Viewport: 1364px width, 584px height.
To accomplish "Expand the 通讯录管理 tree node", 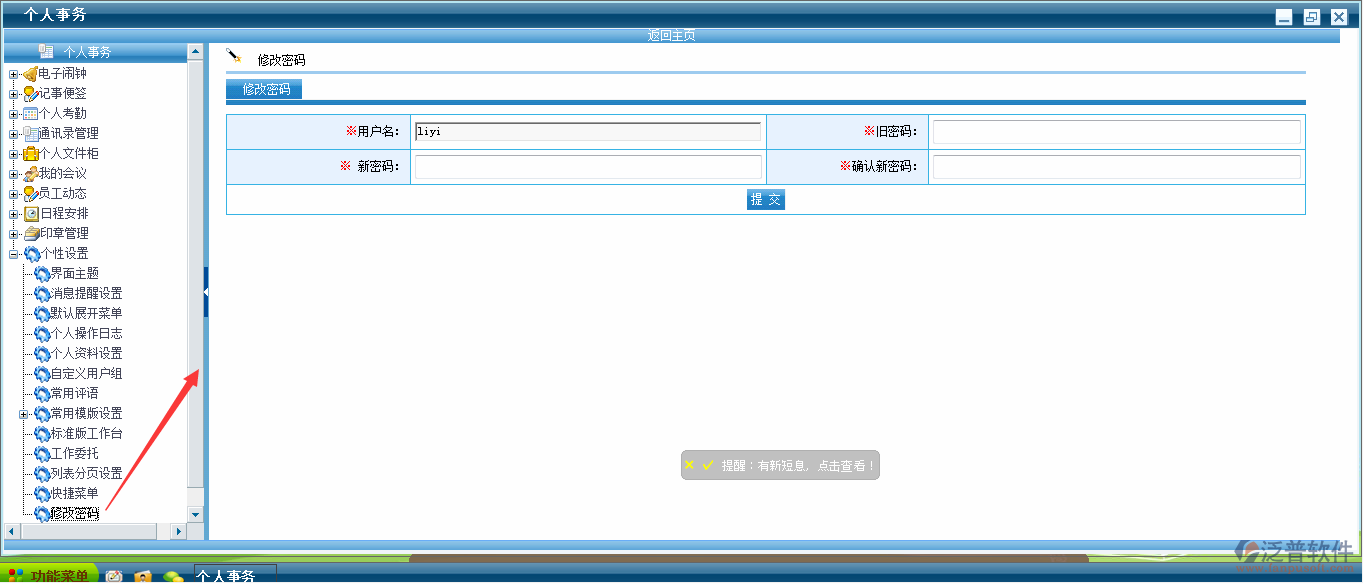I will click(x=14, y=134).
